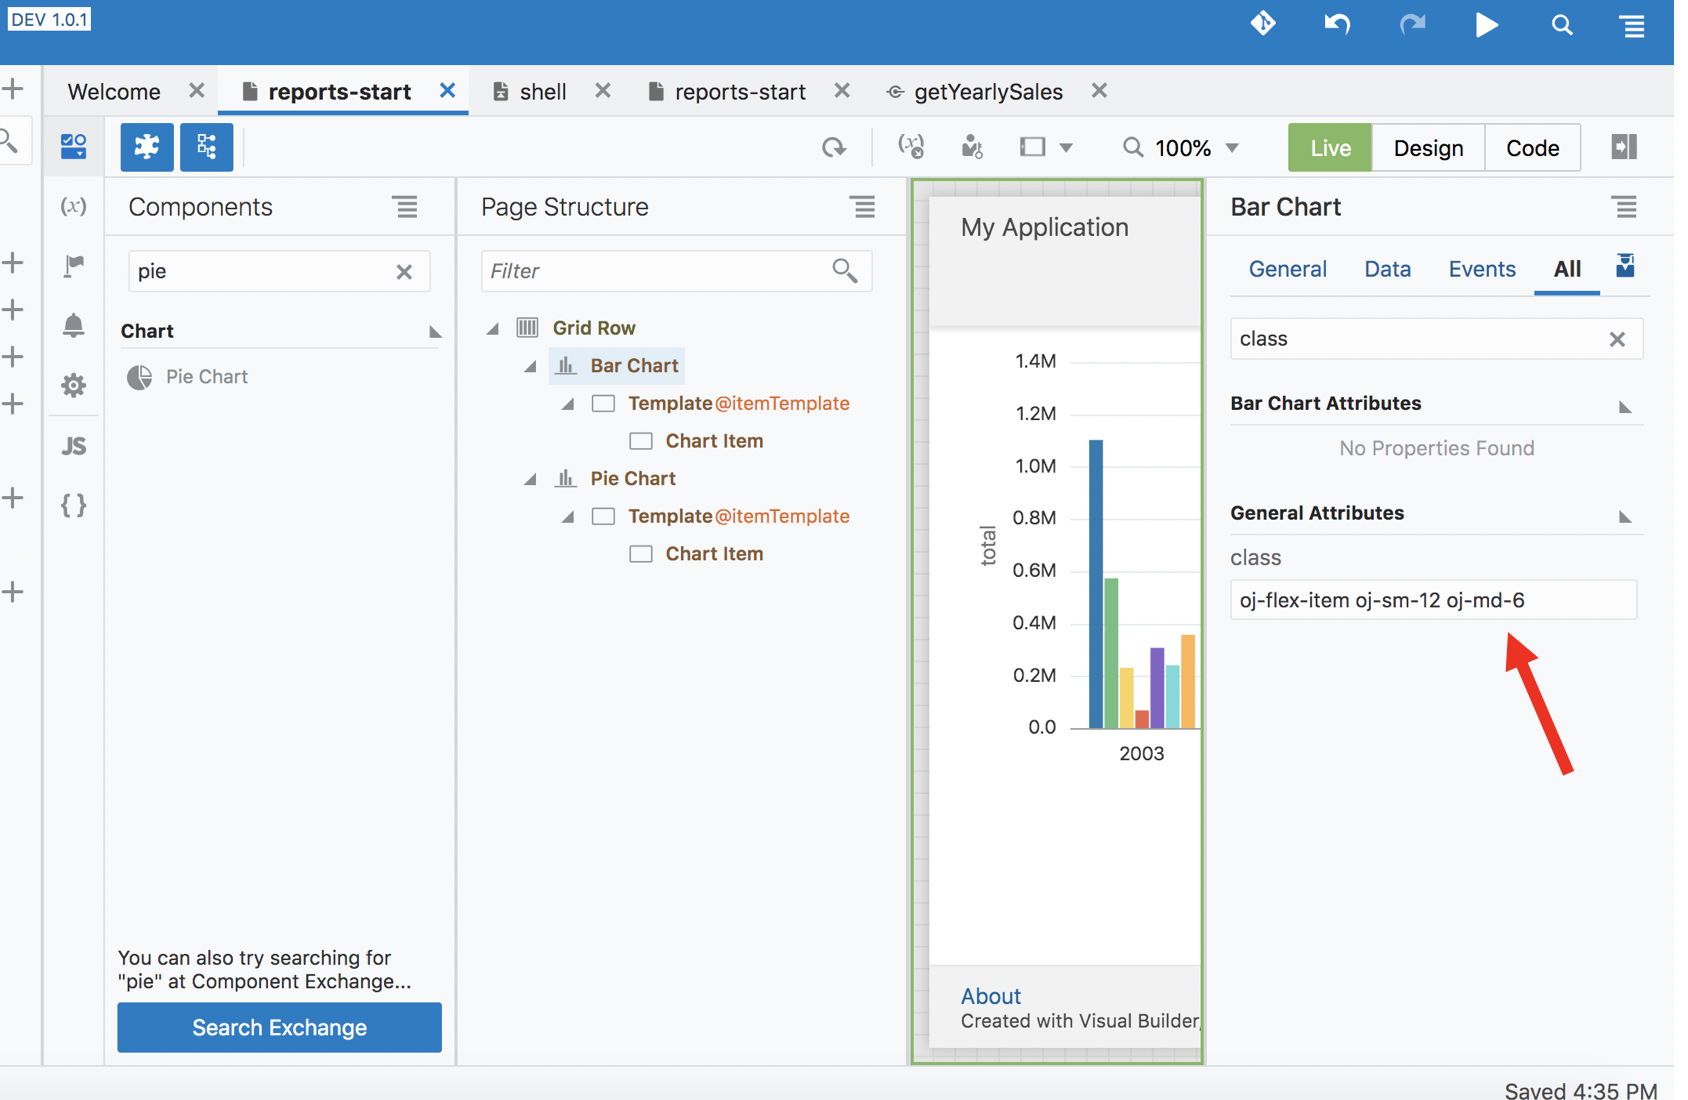Viewport: 1688px width, 1100px height.
Task: Click the purple bar in chart
Action: [1157, 688]
